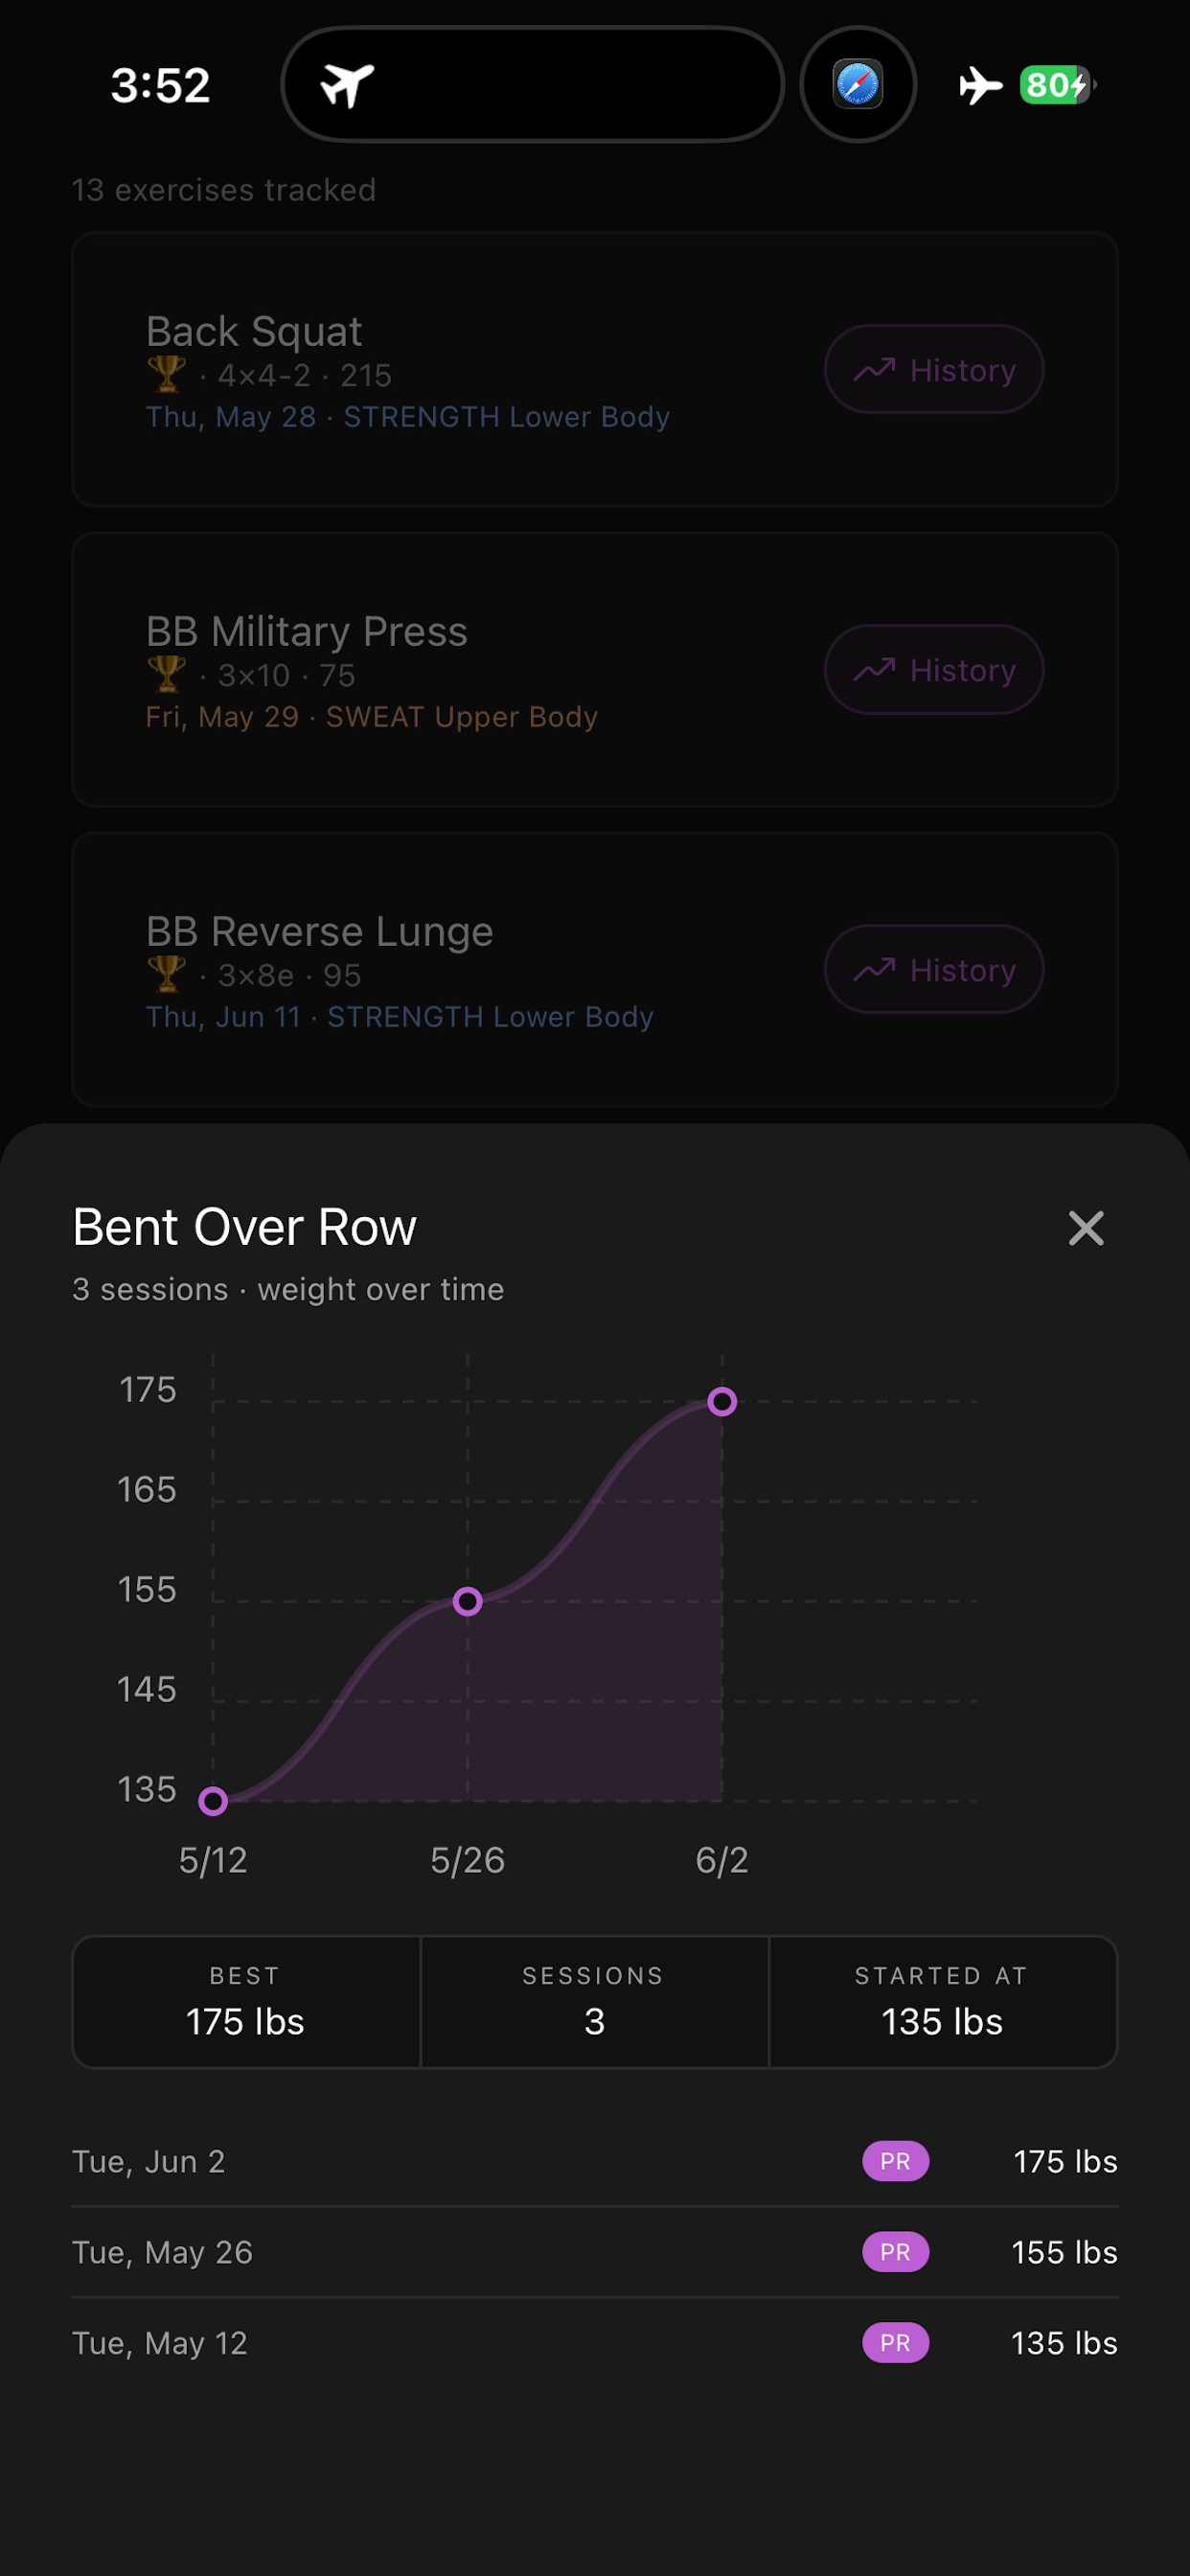Tap the airplane icon in Dynamic Island

(346, 85)
